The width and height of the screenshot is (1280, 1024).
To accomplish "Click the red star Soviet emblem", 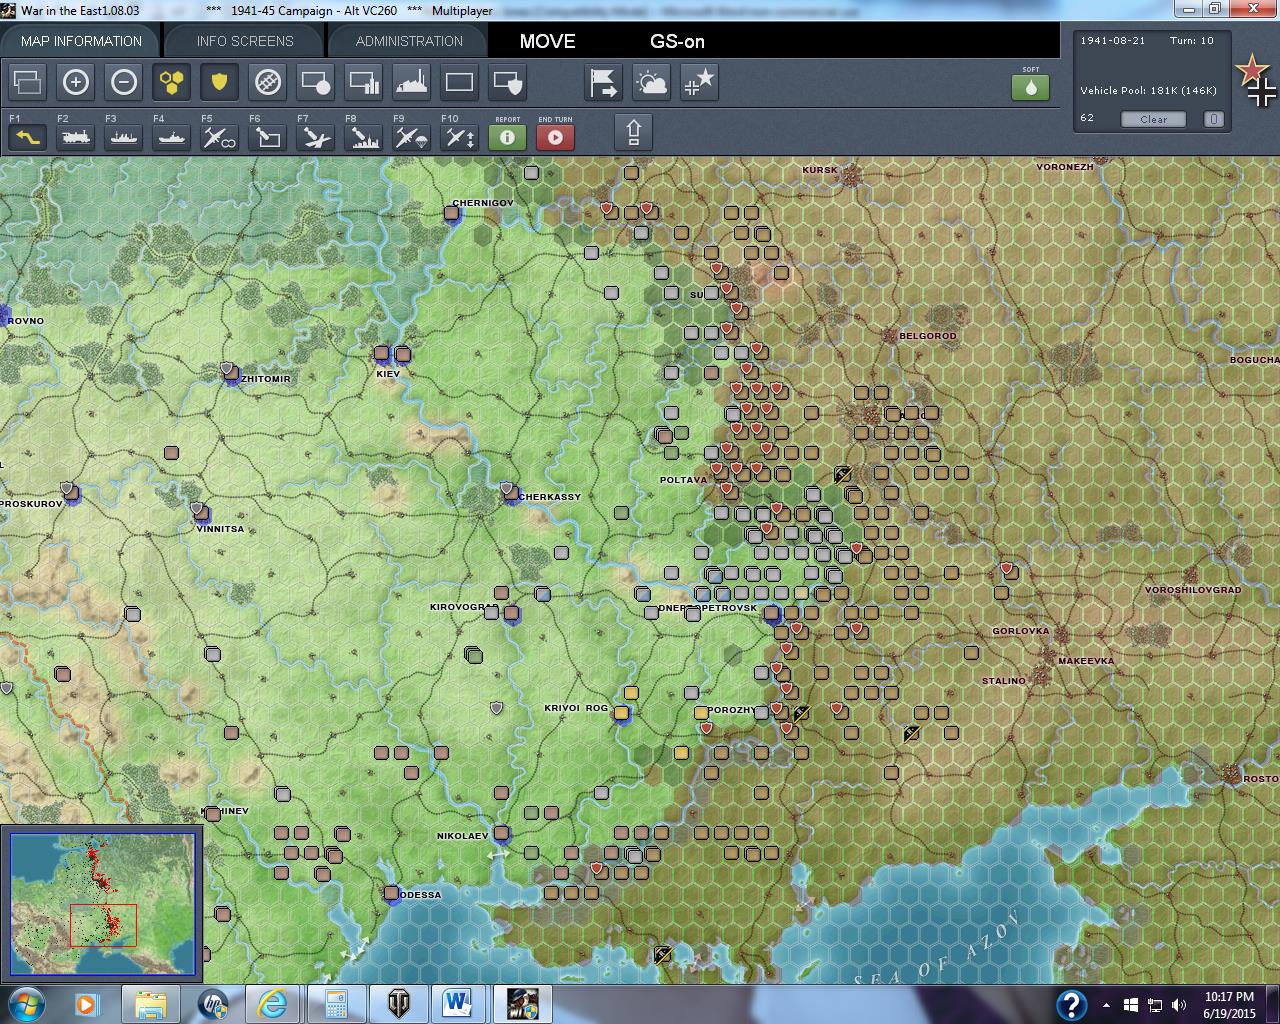I will coord(1250,70).
